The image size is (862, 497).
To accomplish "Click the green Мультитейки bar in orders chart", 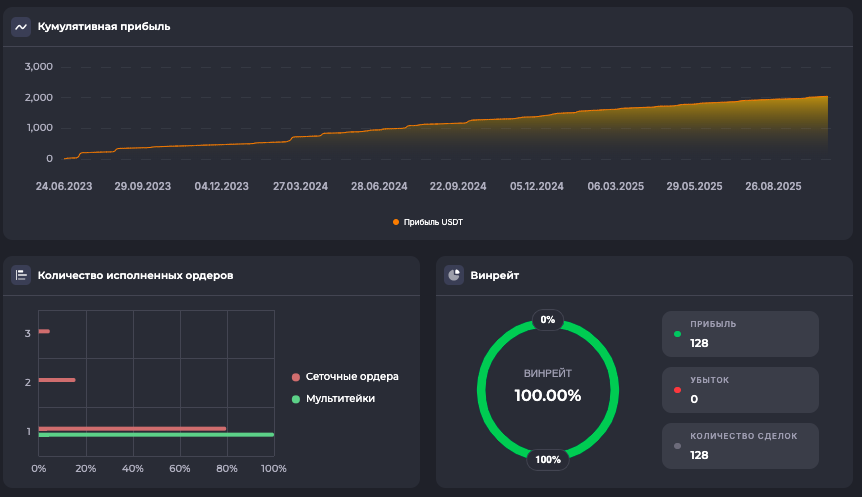I will point(156,435).
